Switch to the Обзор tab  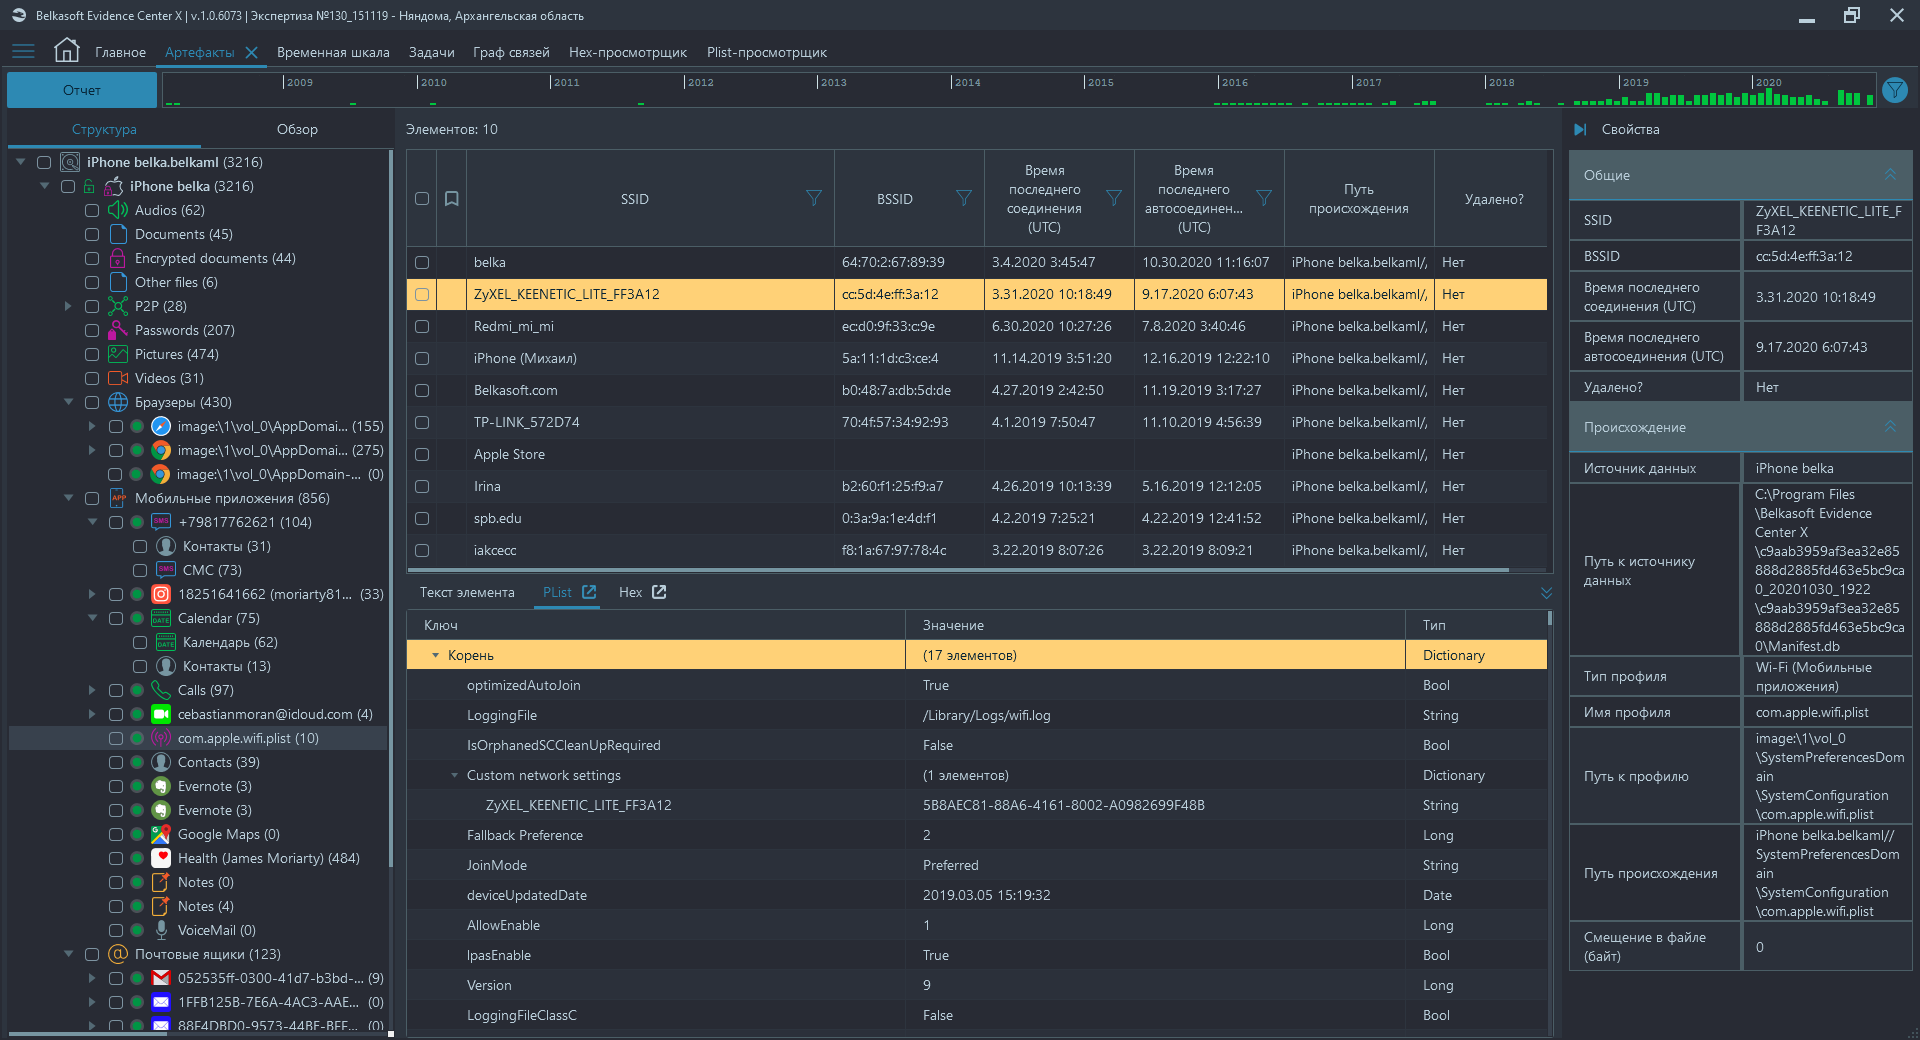click(x=297, y=129)
